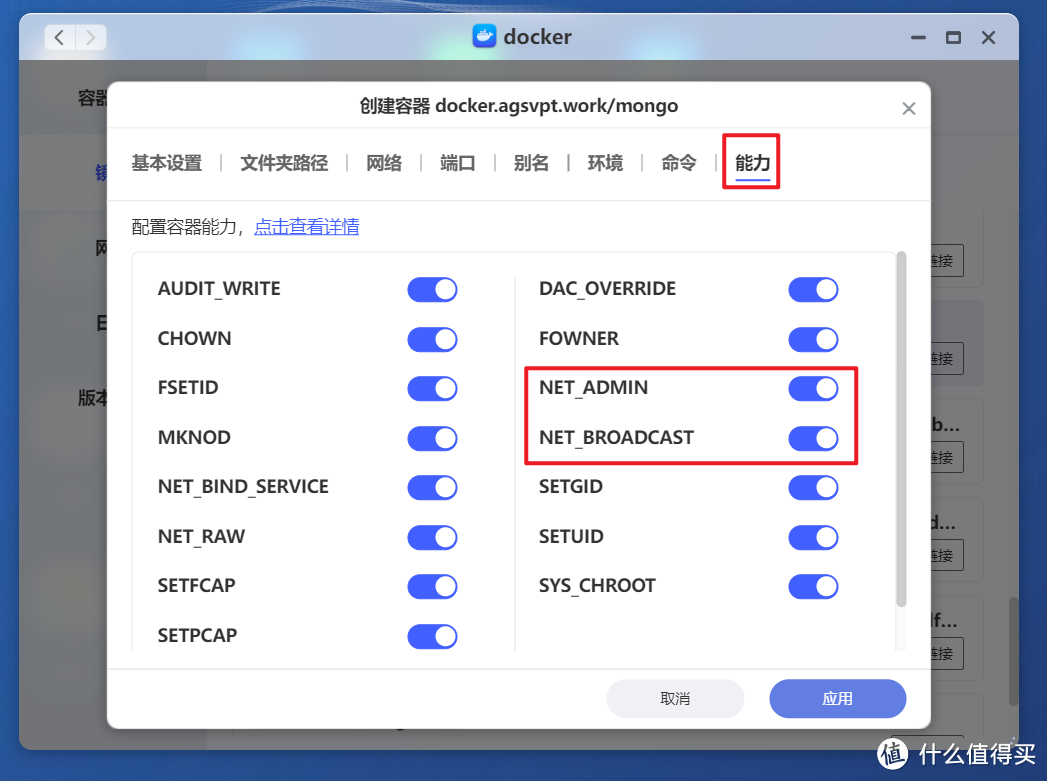Click the 什么值得买 logo at bottom right
Screen dimensions: 1047x781
pos(956,755)
